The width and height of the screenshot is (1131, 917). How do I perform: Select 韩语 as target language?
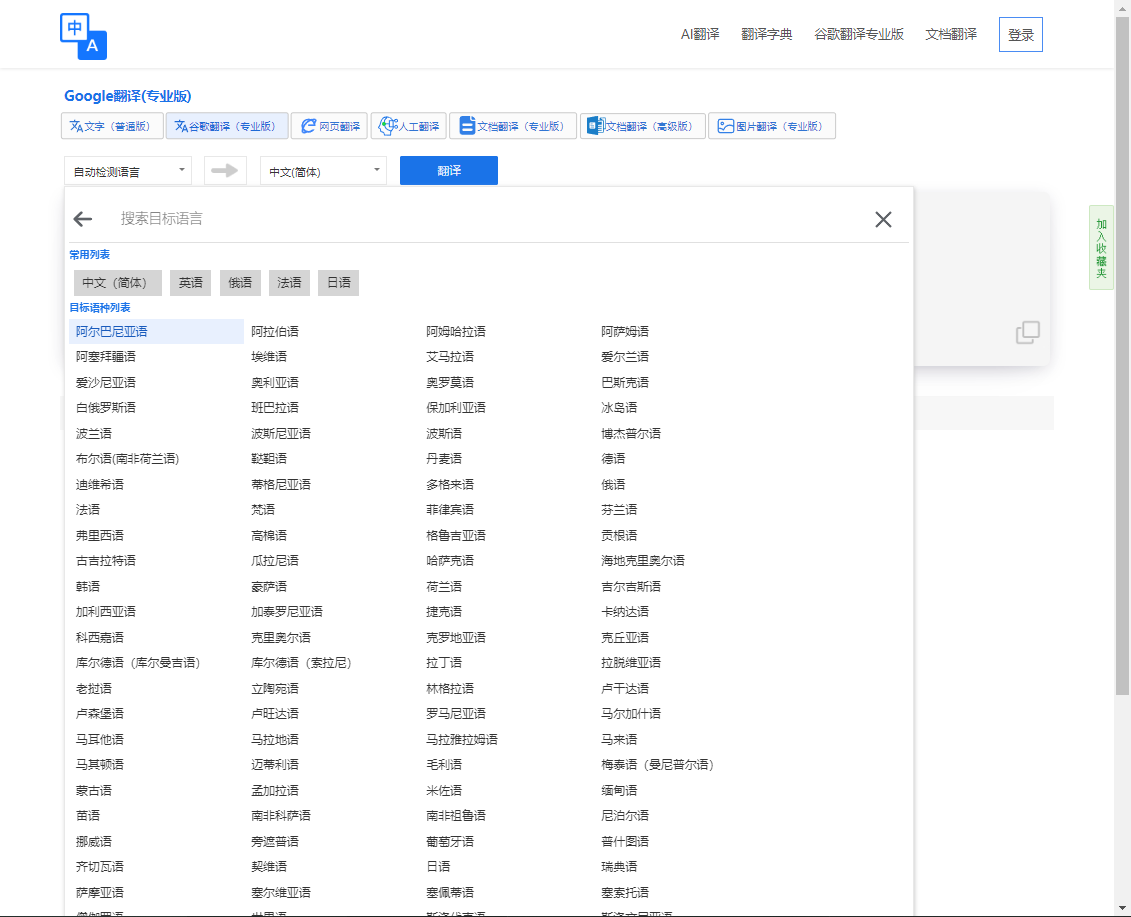pos(88,587)
